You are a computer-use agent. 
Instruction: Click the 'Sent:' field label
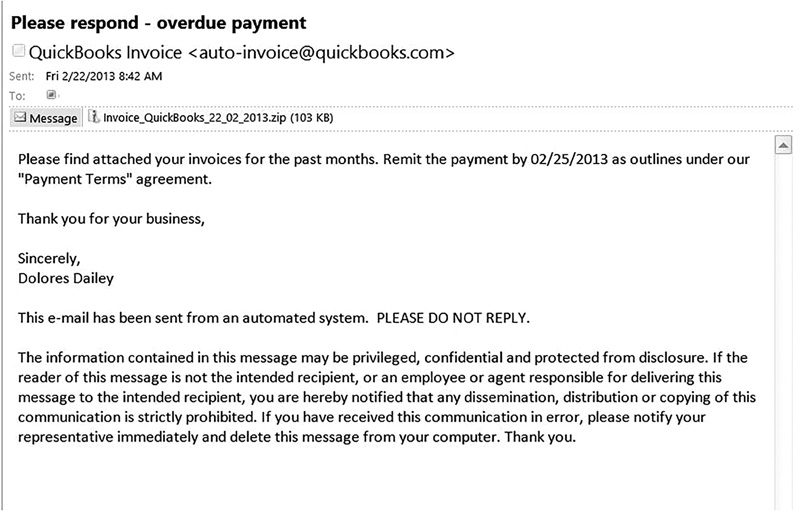[x=22, y=76]
